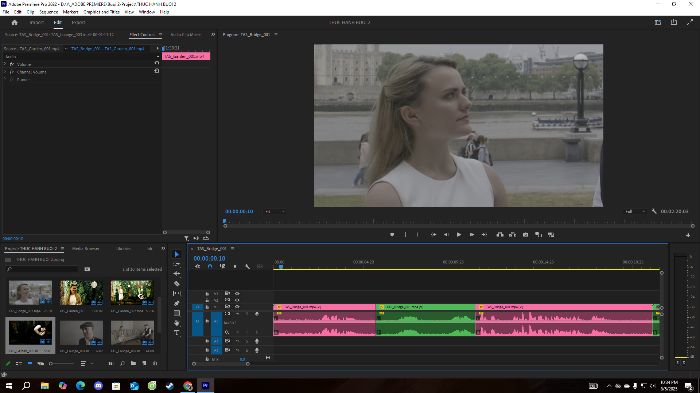Open Effect Controls panel menu
The width and height of the screenshot is (700, 393).
pyautogui.click(x=160, y=34)
